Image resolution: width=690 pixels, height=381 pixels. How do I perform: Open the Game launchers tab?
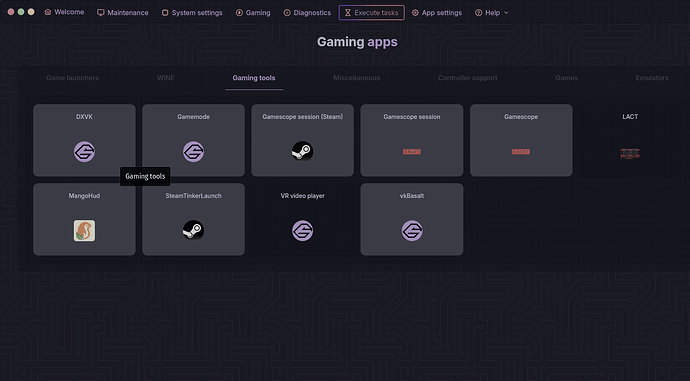[72, 78]
